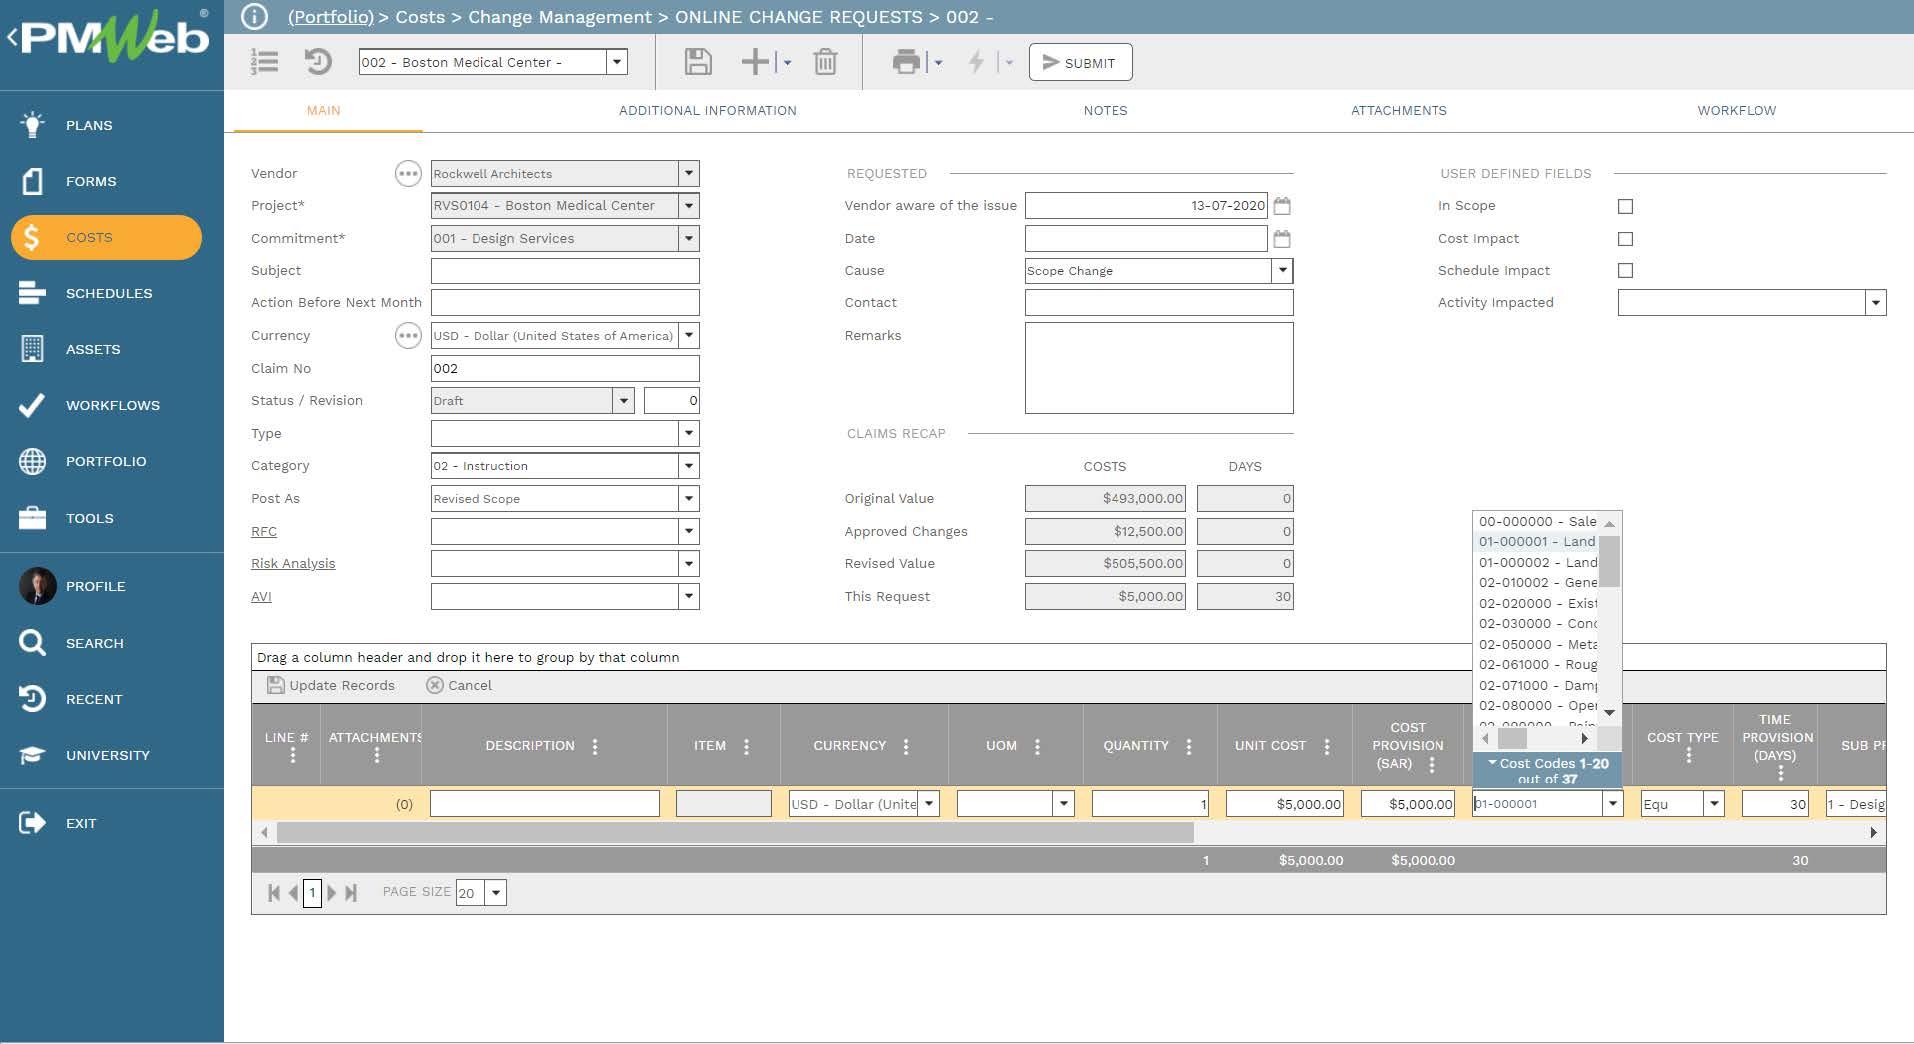This screenshot has width=1914, height=1044.
Task: Expand the Category dropdown
Action: [x=688, y=466]
